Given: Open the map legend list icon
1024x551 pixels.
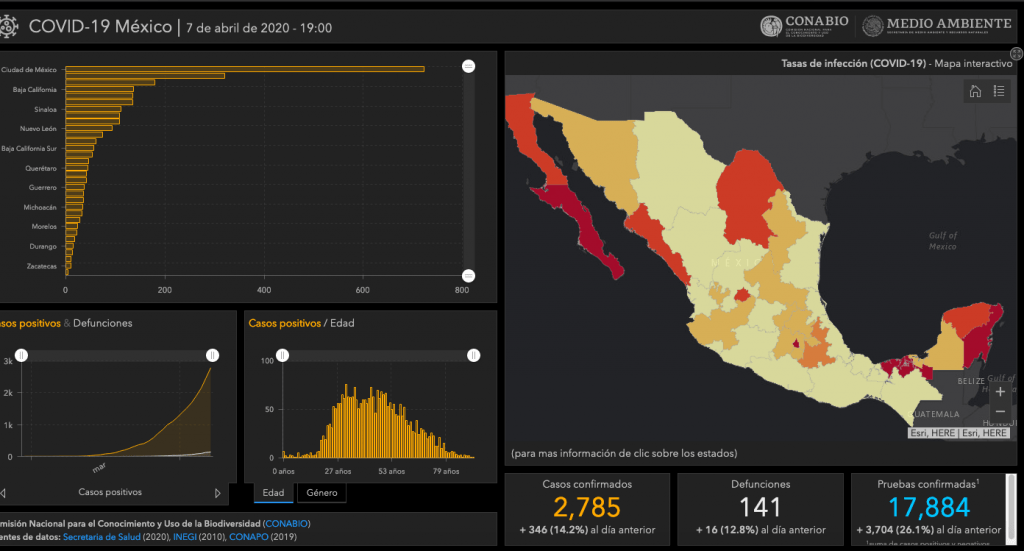Looking at the screenshot, I should pos(999,92).
